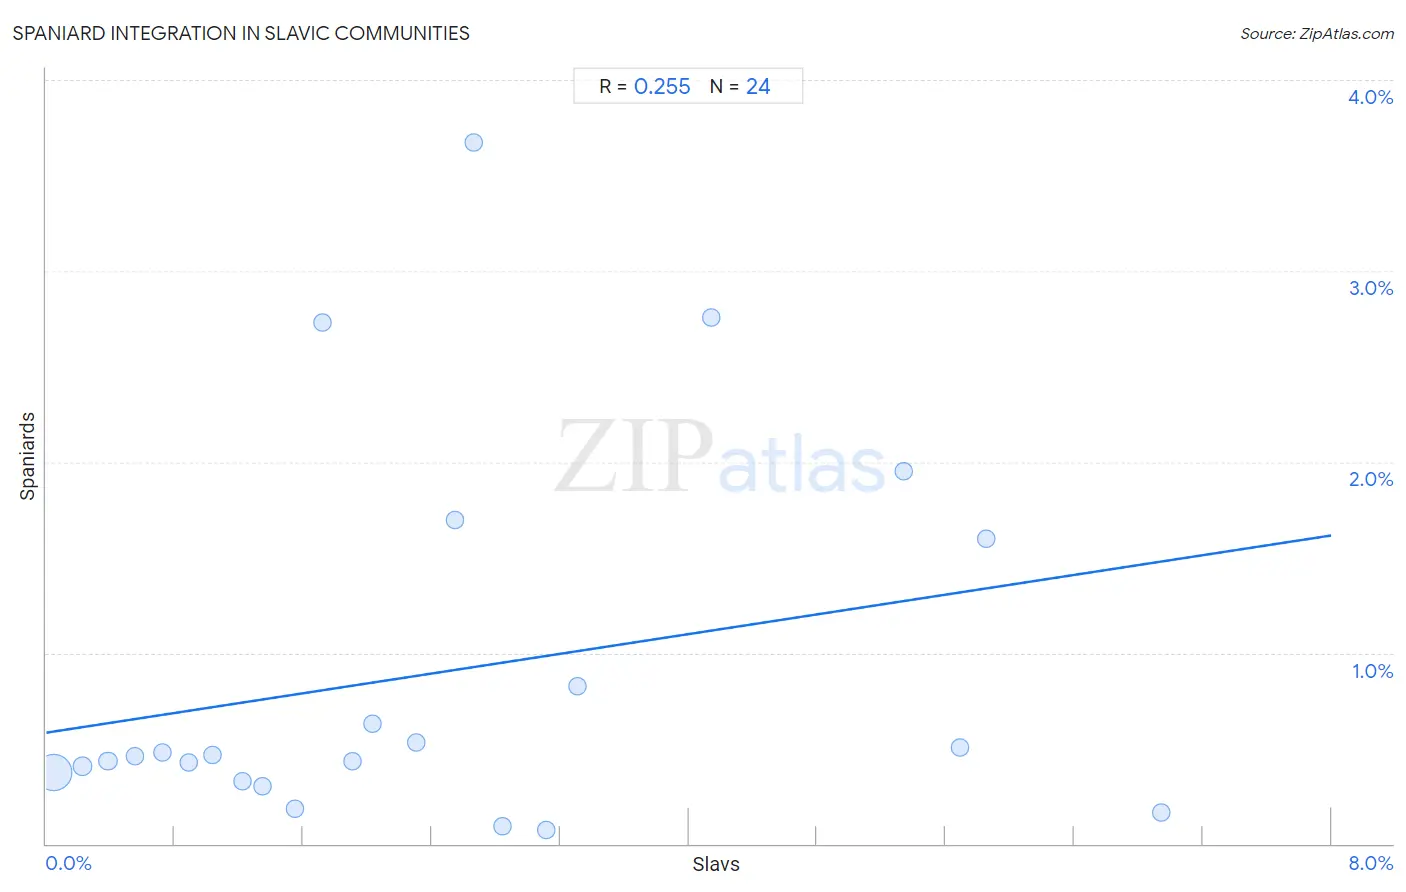Image resolution: width=1406 pixels, height=892 pixels.
Task: Select the large bubble at 0.0% Slavs
Action: click(x=55, y=772)
